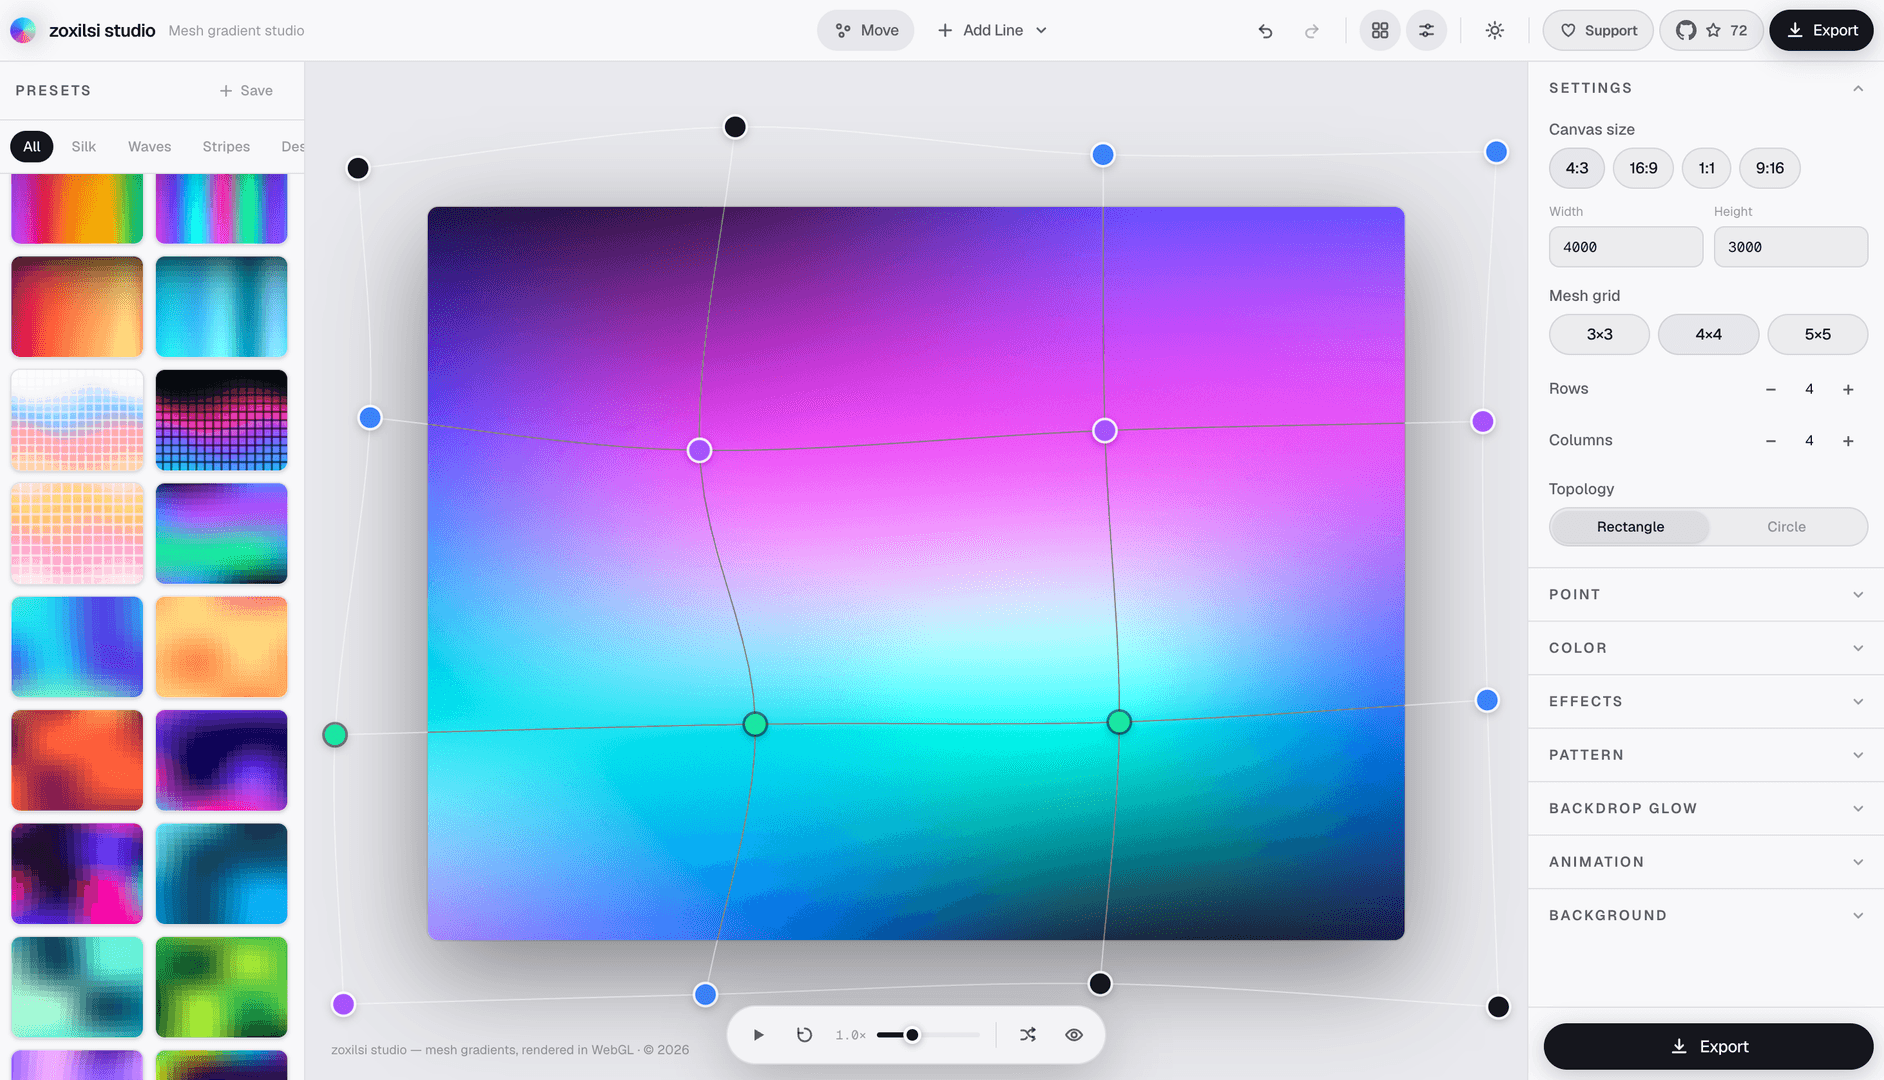The width and height of the screenshot is (1884, 1080).
Task: Play the mesh animation
Action: pyautogui.click(x=758, y=1035)
